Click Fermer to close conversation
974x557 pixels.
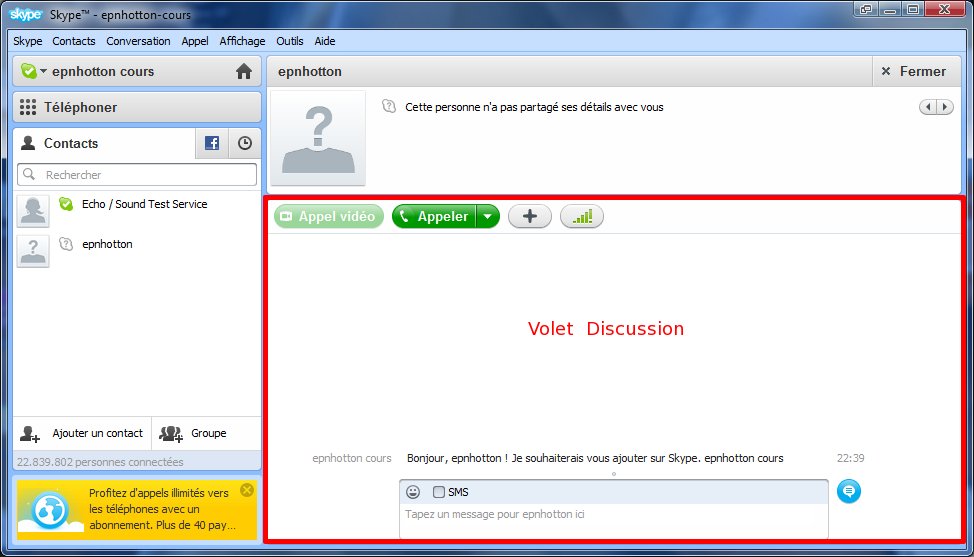914,71
